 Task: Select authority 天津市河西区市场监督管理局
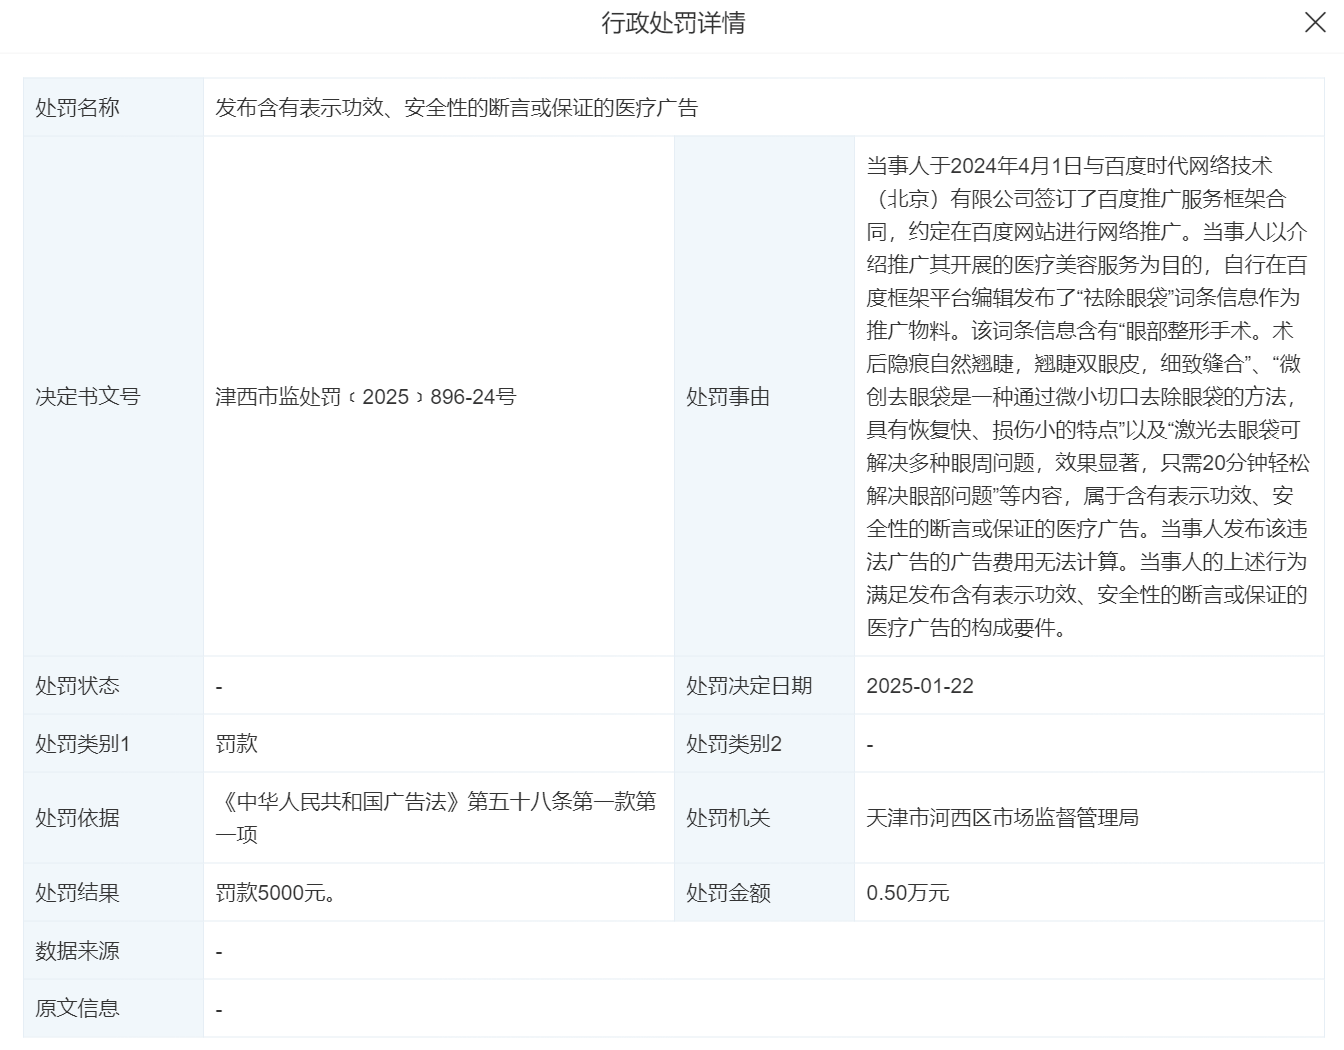pyautogui.click(x=1002, y=818)
